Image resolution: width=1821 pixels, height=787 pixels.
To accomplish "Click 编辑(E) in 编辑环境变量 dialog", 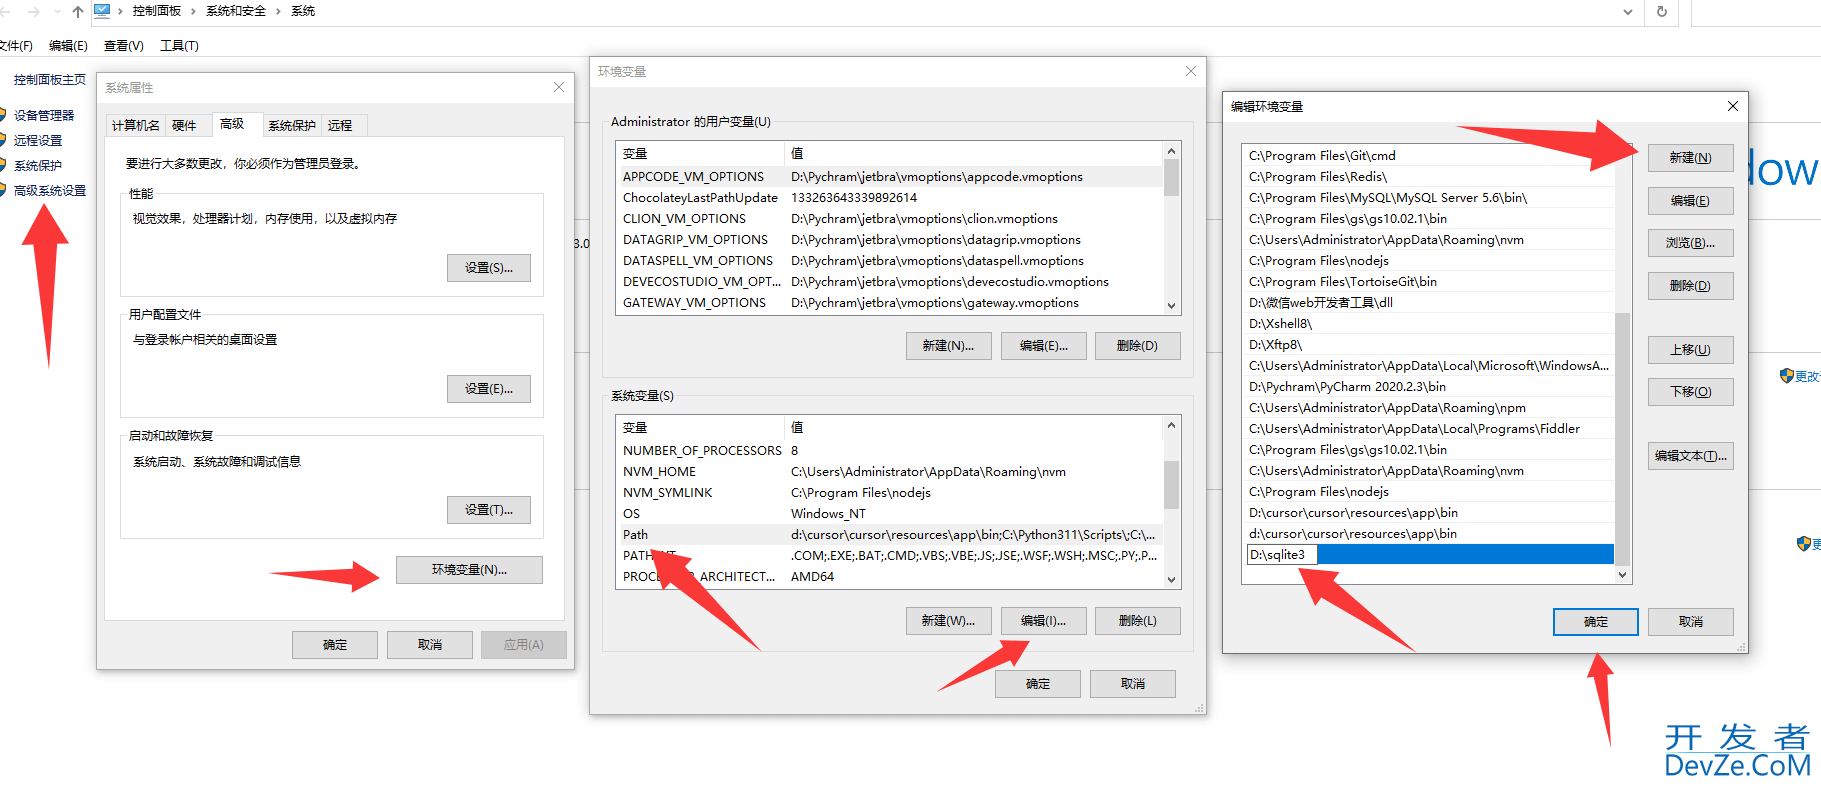I will 1690,201.
